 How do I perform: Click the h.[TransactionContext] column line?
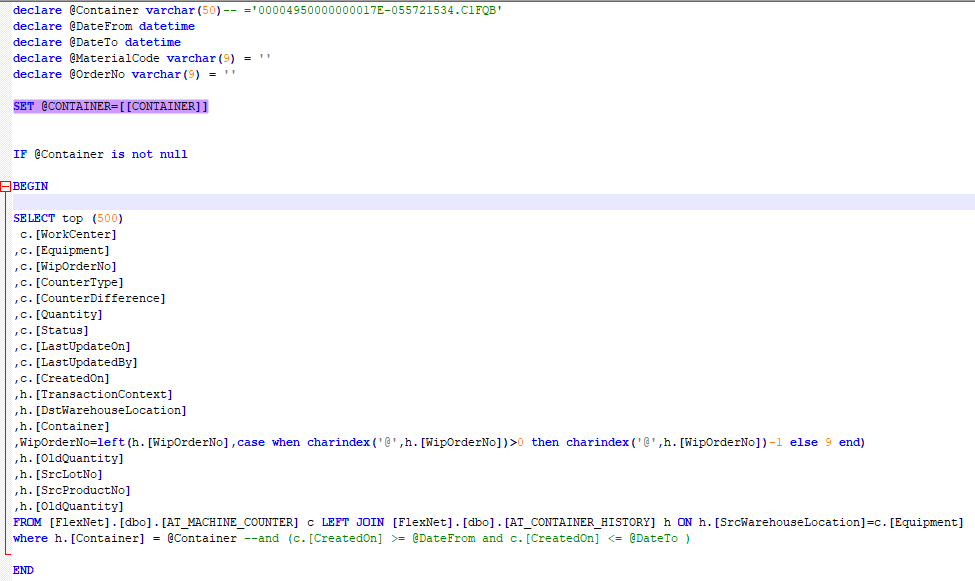pos(93,394)
